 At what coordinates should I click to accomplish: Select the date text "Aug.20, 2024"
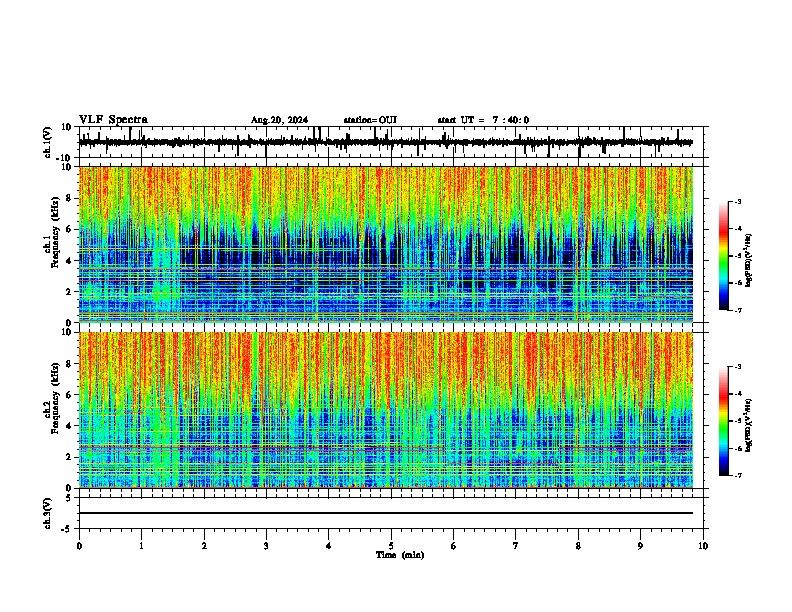tap(279, 120)
